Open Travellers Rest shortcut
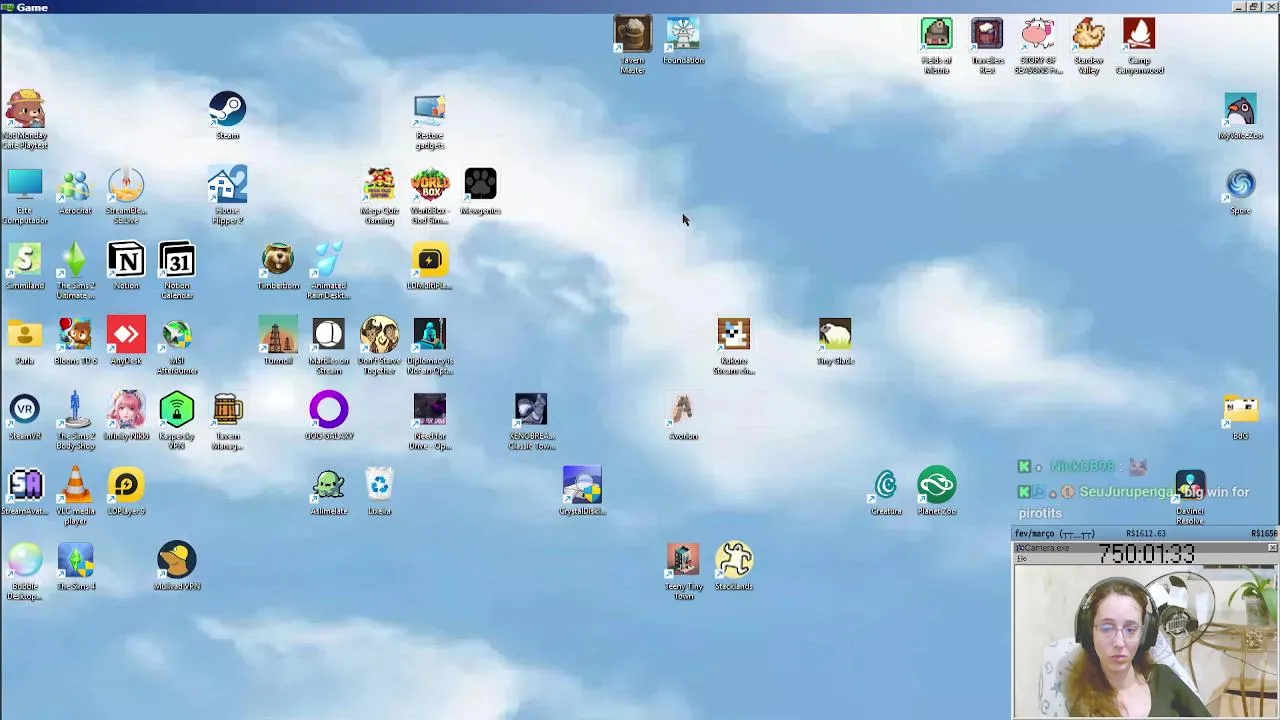Viewport: 1280px width, 720px height. point(987,34)
